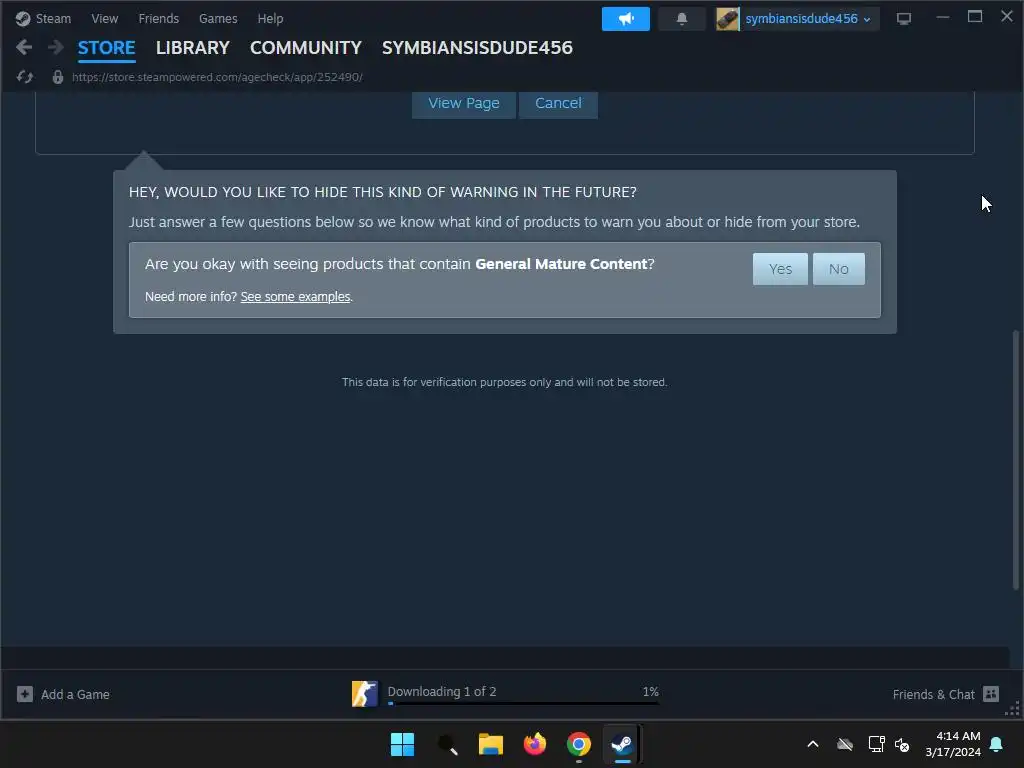This screenshot has height=768, width=1024.
Task: Click the downloading game's Counter-Strike icon
Action: tap(364, 694)
